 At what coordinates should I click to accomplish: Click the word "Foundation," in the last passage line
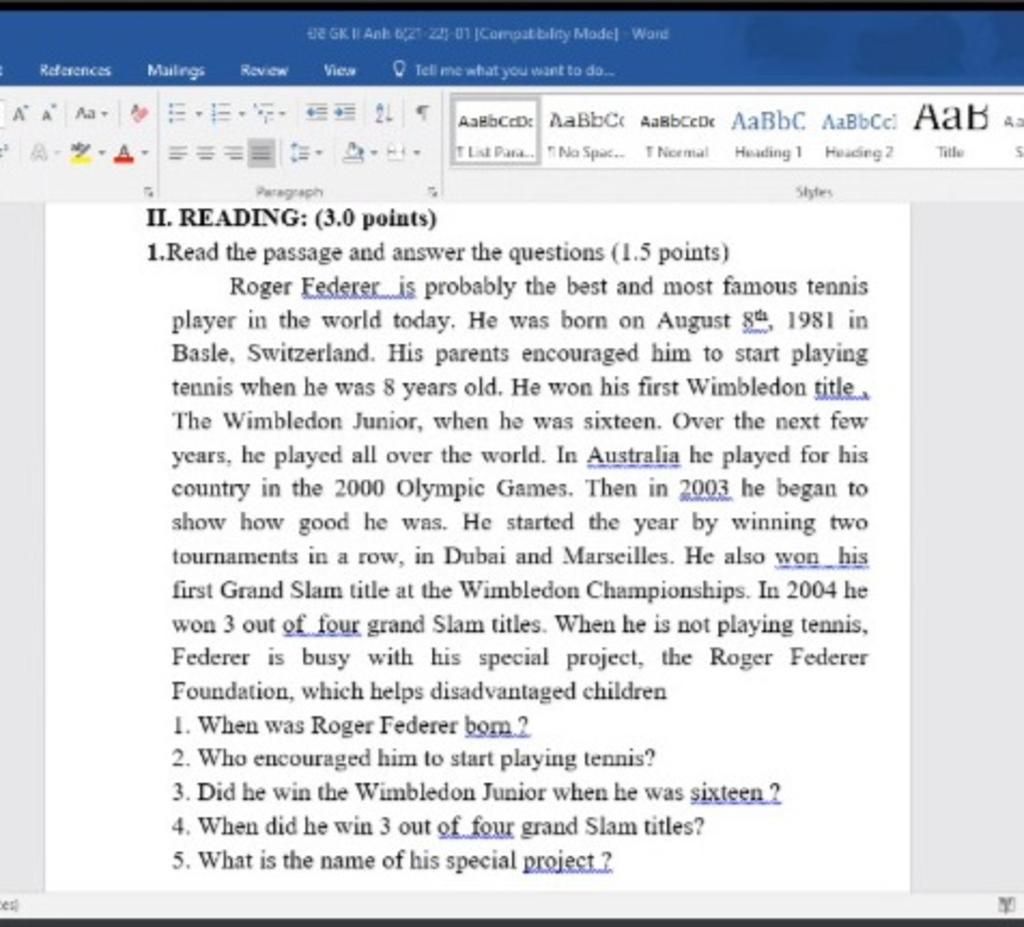tap(233, 692)
